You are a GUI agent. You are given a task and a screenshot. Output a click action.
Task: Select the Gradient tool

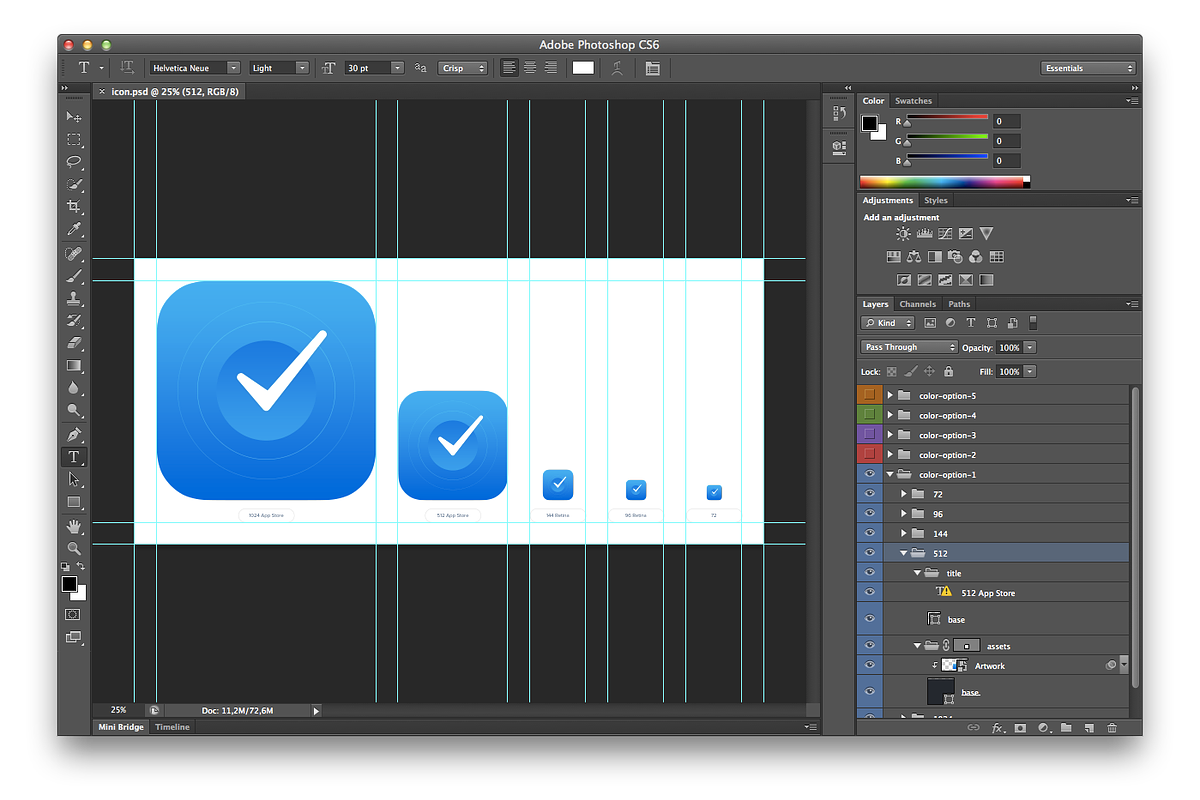coord(74,366)
